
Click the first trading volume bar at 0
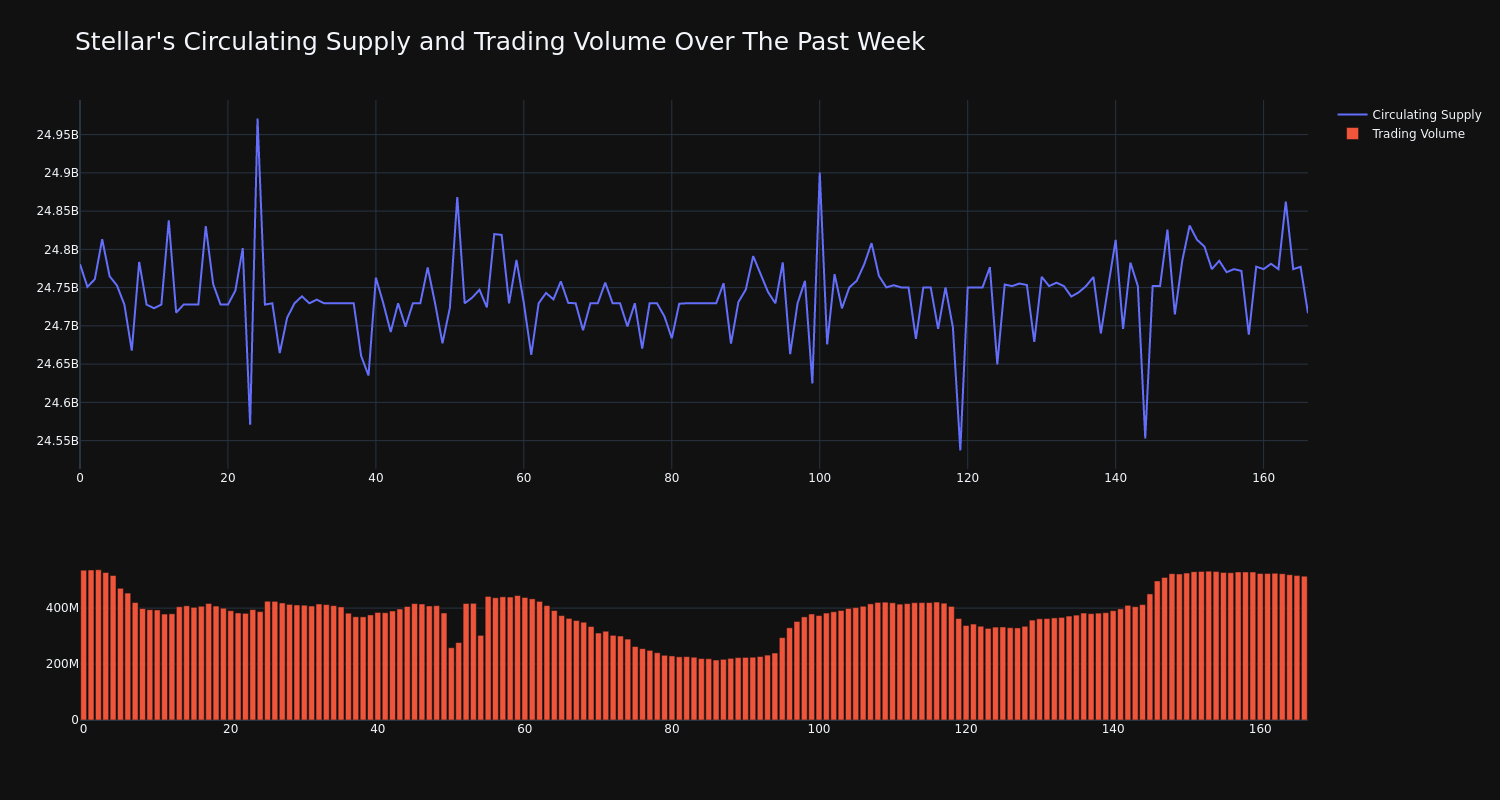[x=84, y=645]
